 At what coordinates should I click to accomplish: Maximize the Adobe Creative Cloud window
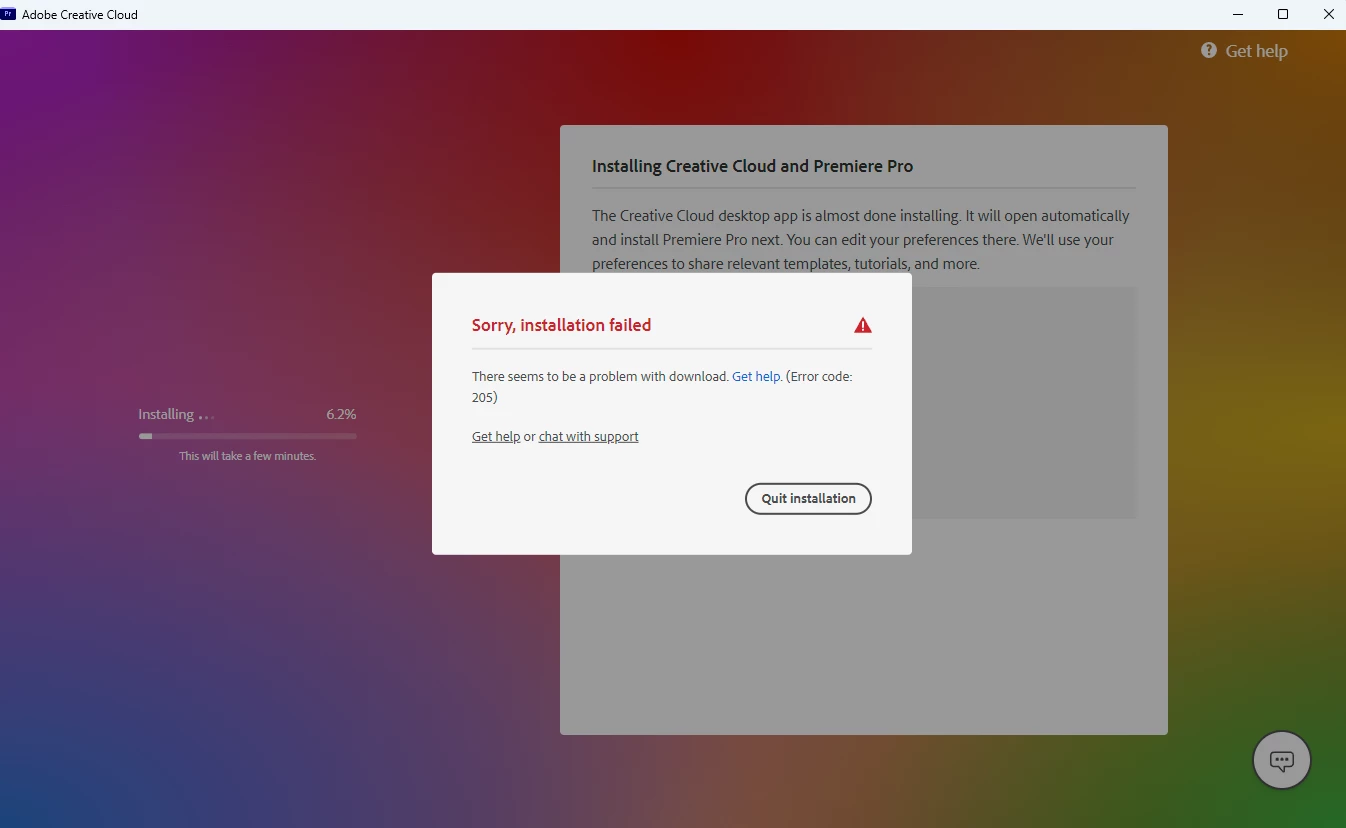pos(1283,14)
